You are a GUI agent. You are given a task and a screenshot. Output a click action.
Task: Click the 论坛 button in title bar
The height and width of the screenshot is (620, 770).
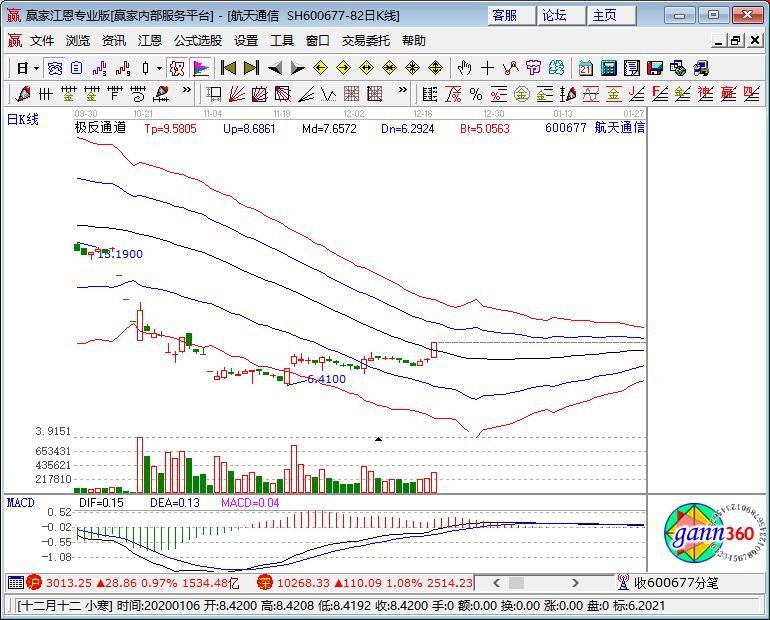[561, 16]
